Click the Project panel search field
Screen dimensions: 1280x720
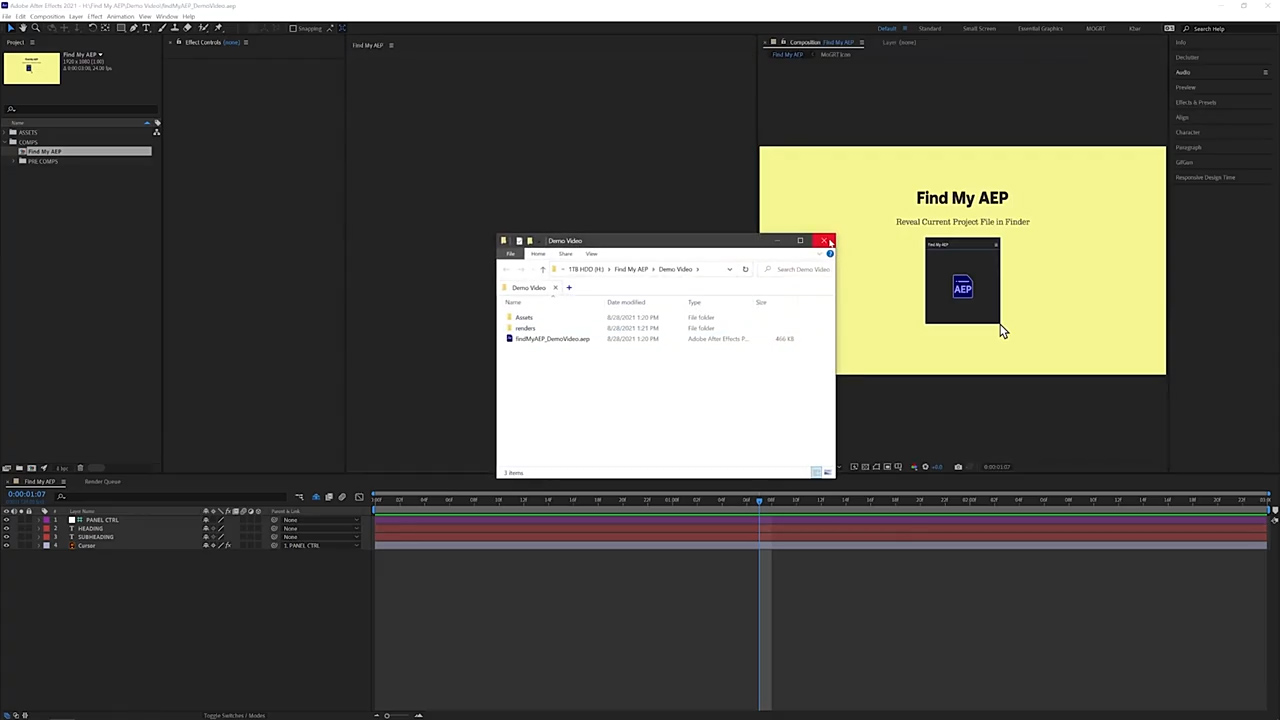pos(80,108)
